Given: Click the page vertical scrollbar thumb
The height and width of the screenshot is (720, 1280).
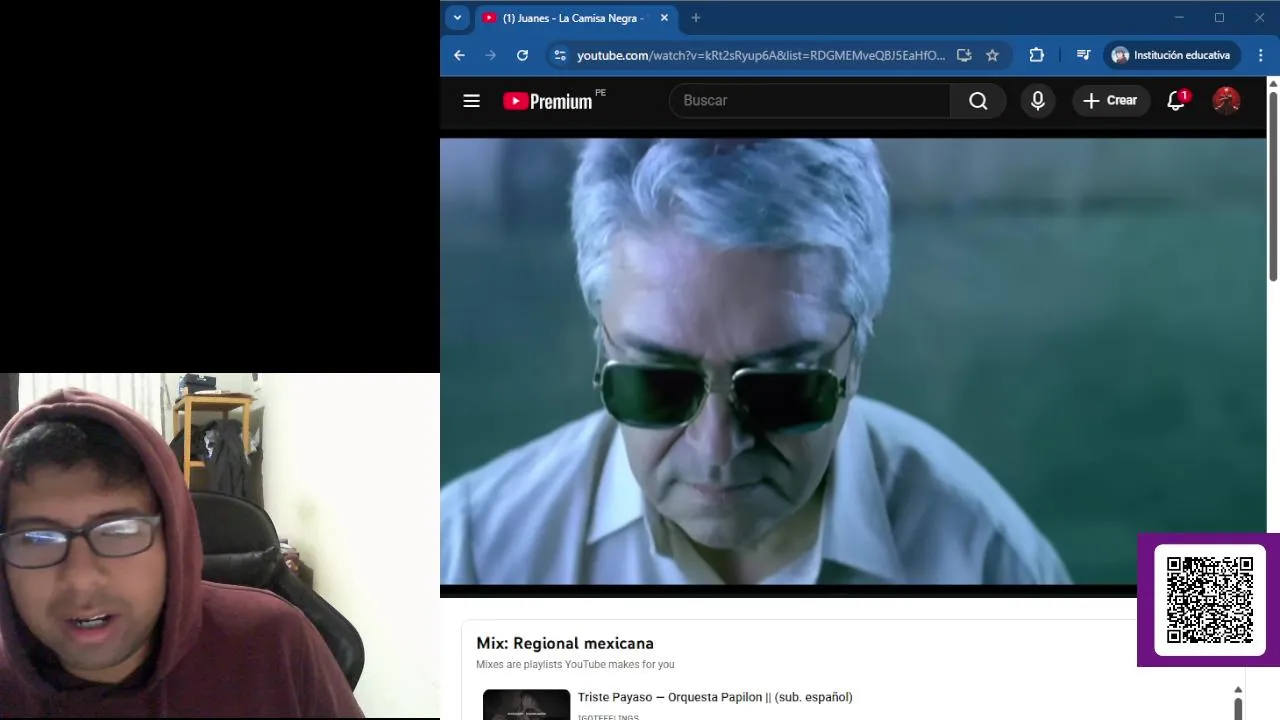Looking at the screenshot, I should pos(1273,185).
